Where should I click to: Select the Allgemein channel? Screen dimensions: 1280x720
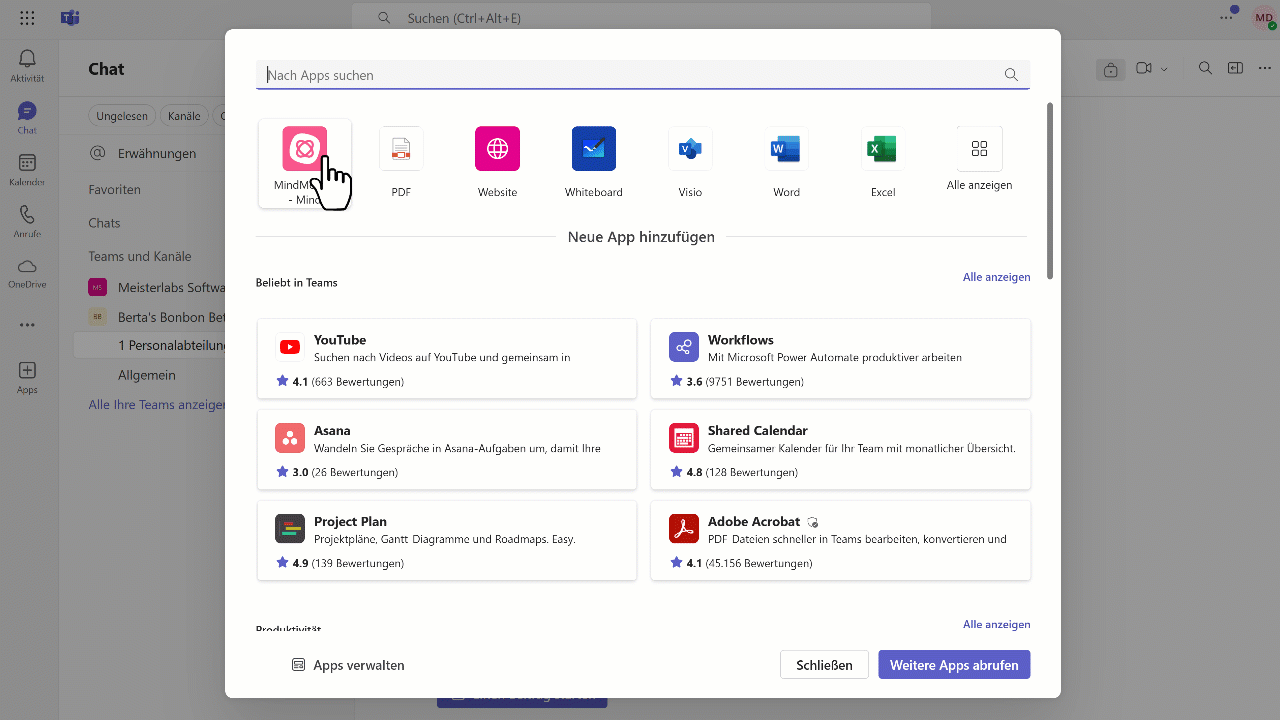(x=146, y=375)
